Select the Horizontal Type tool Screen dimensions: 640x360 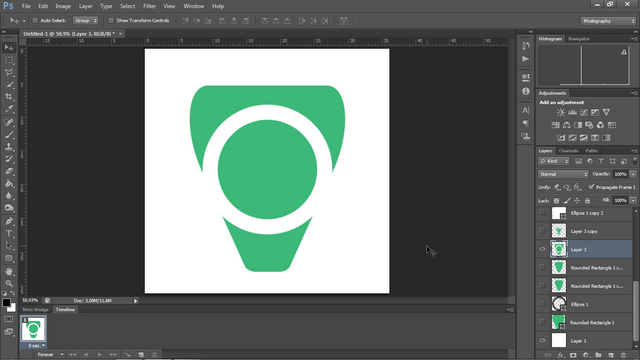click(9, 233)
